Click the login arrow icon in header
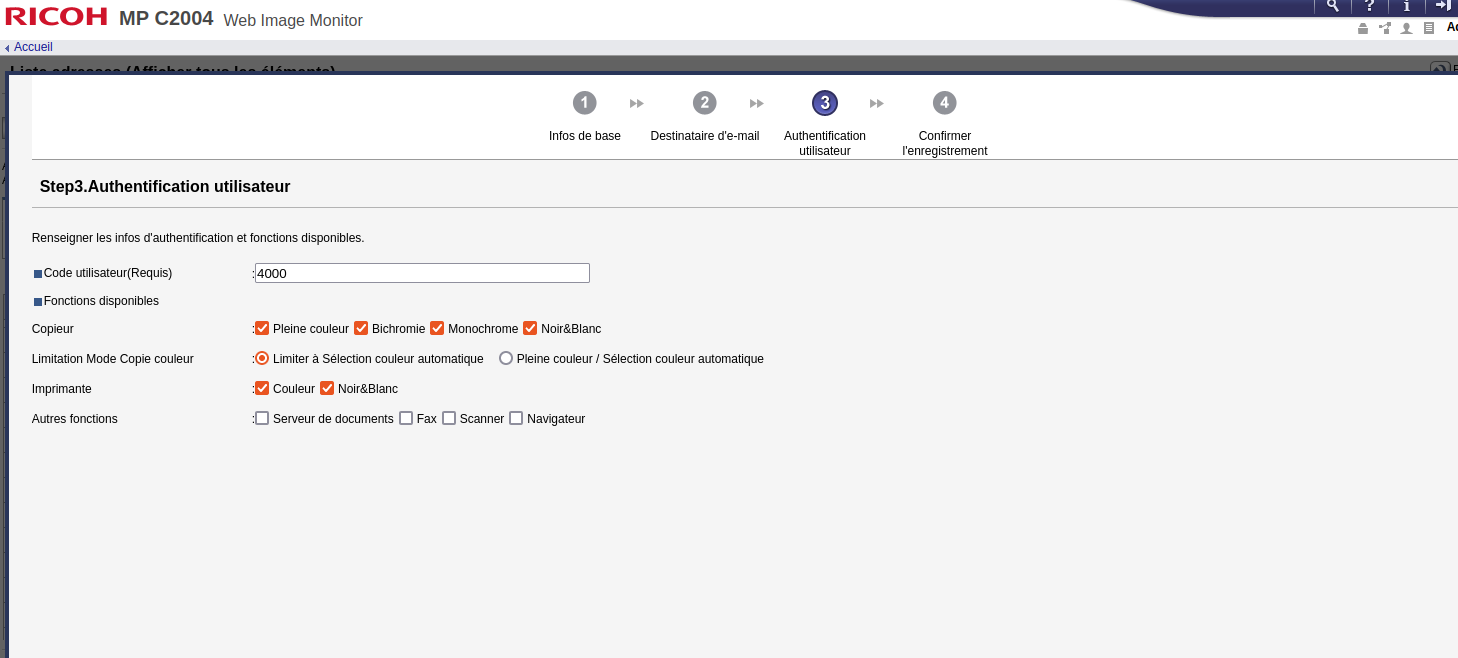Image resolution: width=1458 pixels, height=658 pixels. click(x=1443, y=6)
